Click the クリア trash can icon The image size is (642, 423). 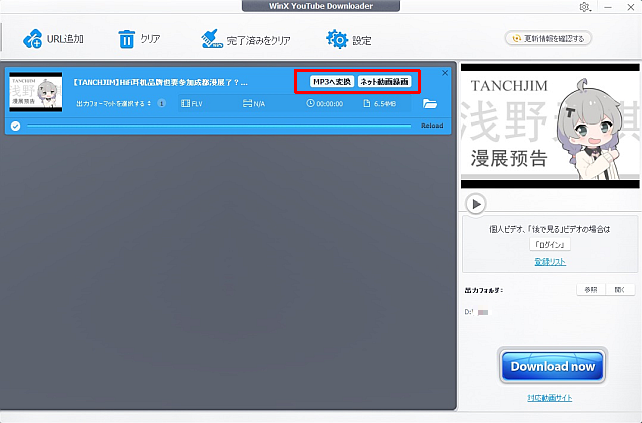click(x=126, y=39)
